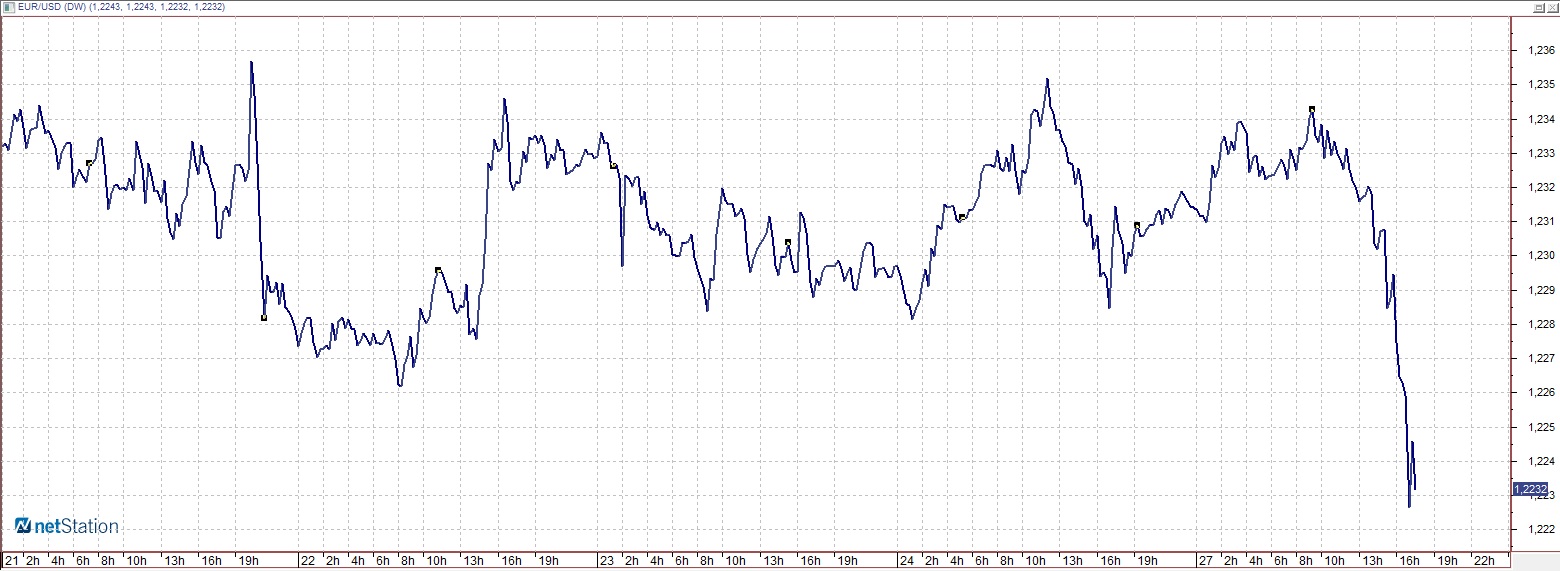
Task: Click the chart window icon beside EUR/USD title
Action: point(9,7)
